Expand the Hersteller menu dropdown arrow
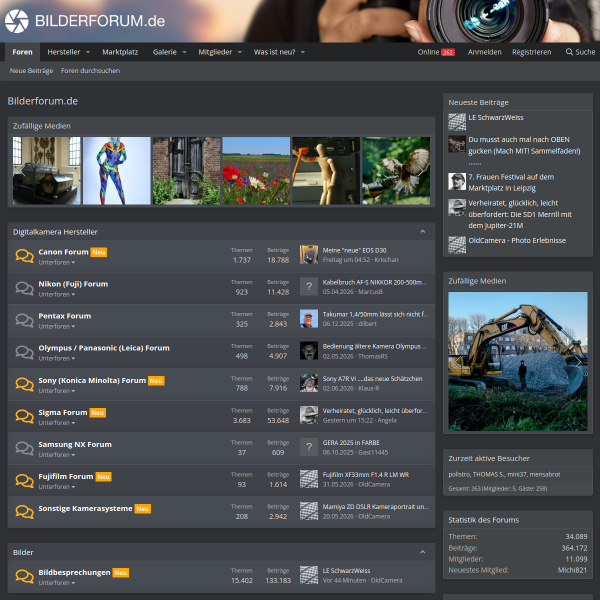This screenshot has width=600, height=600. pos(88,52)
